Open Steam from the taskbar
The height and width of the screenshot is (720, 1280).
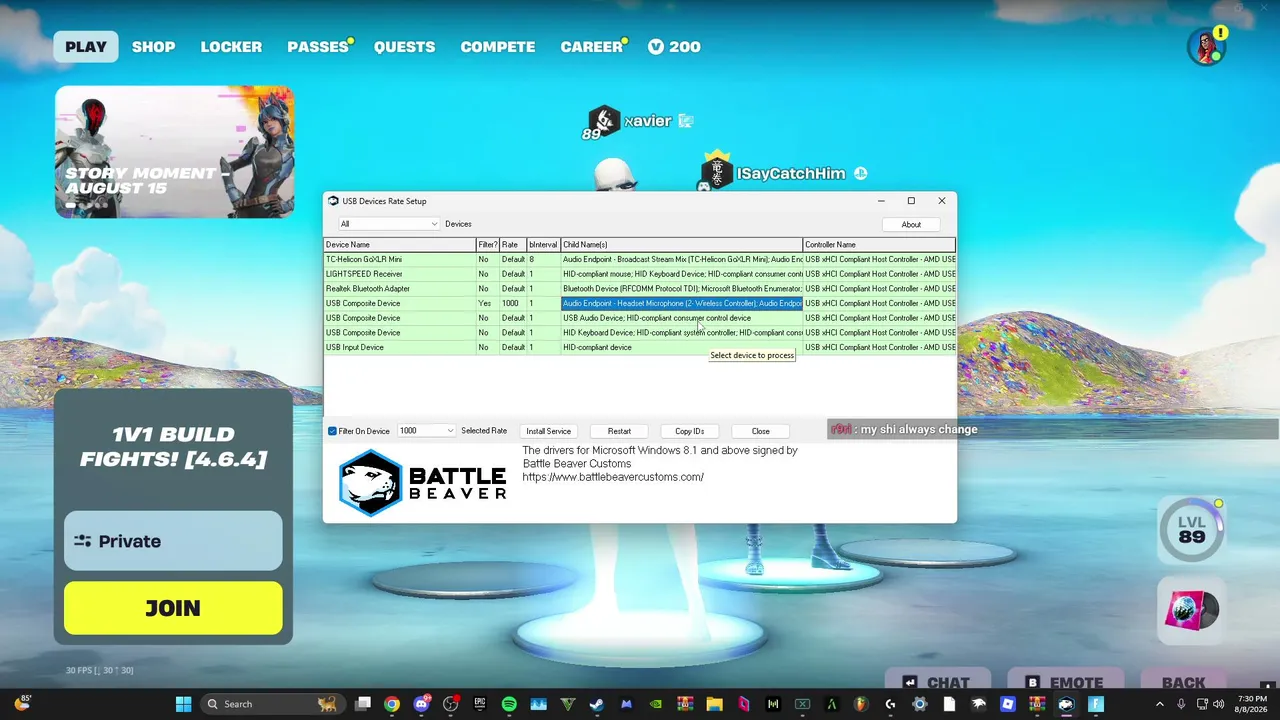tap(597, 704)
